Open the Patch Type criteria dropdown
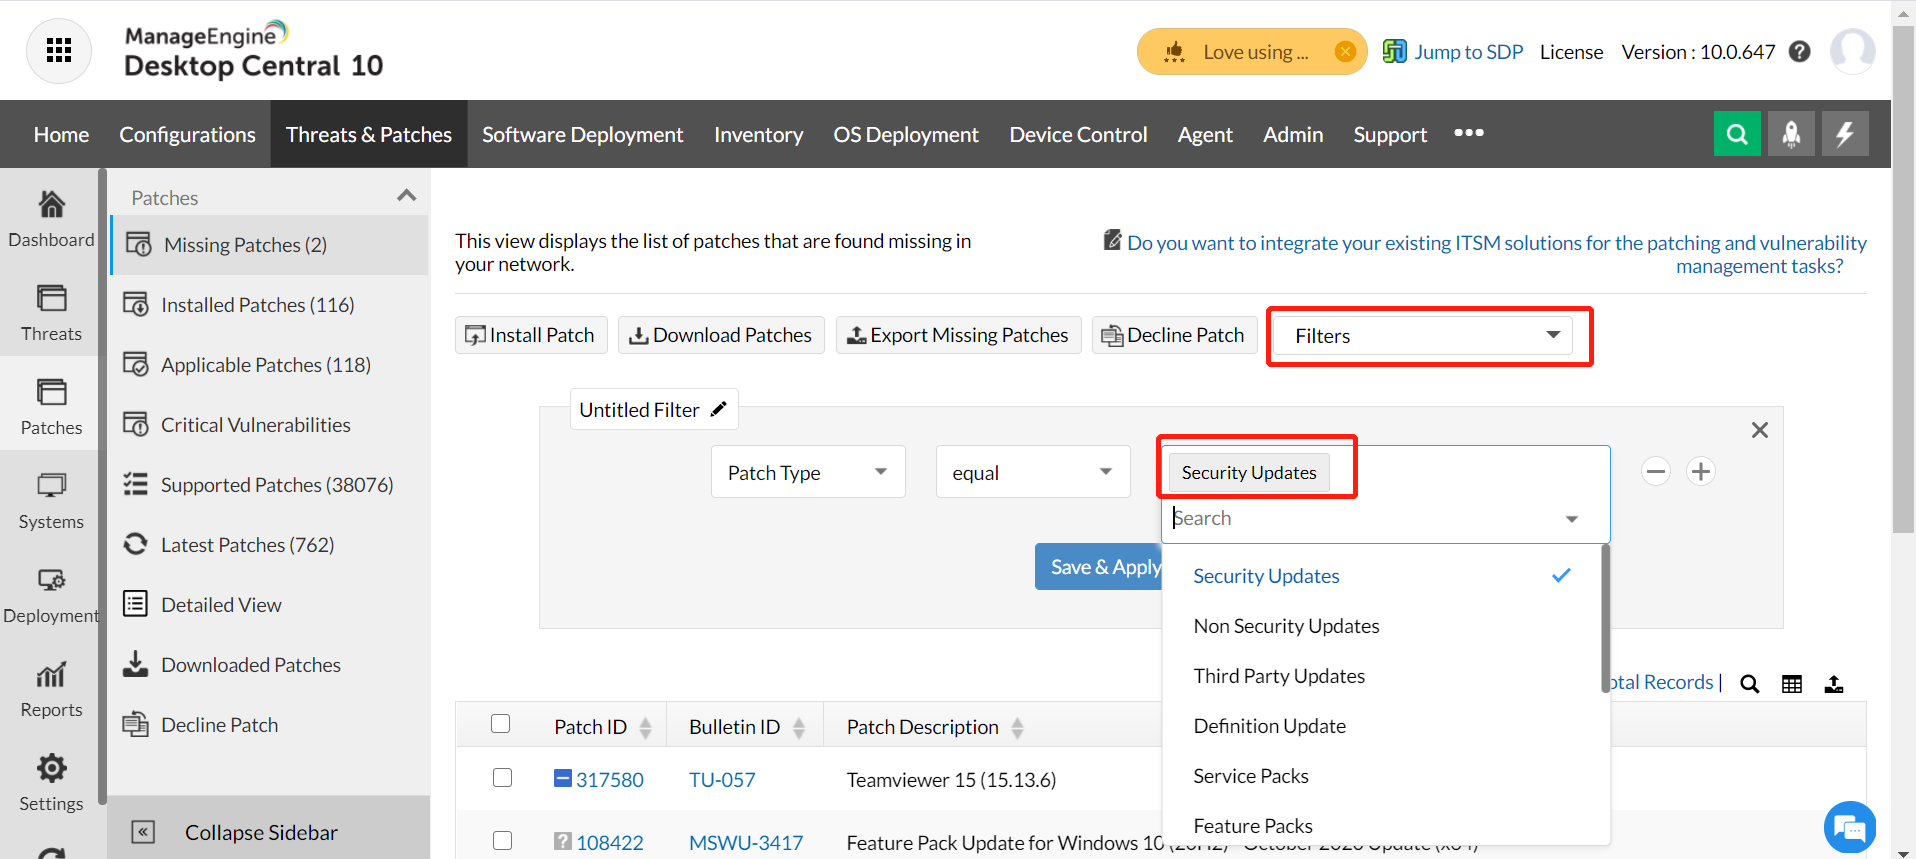This screenshot has height=859, width=1916. pyautogui.click(x=808, y=472)
